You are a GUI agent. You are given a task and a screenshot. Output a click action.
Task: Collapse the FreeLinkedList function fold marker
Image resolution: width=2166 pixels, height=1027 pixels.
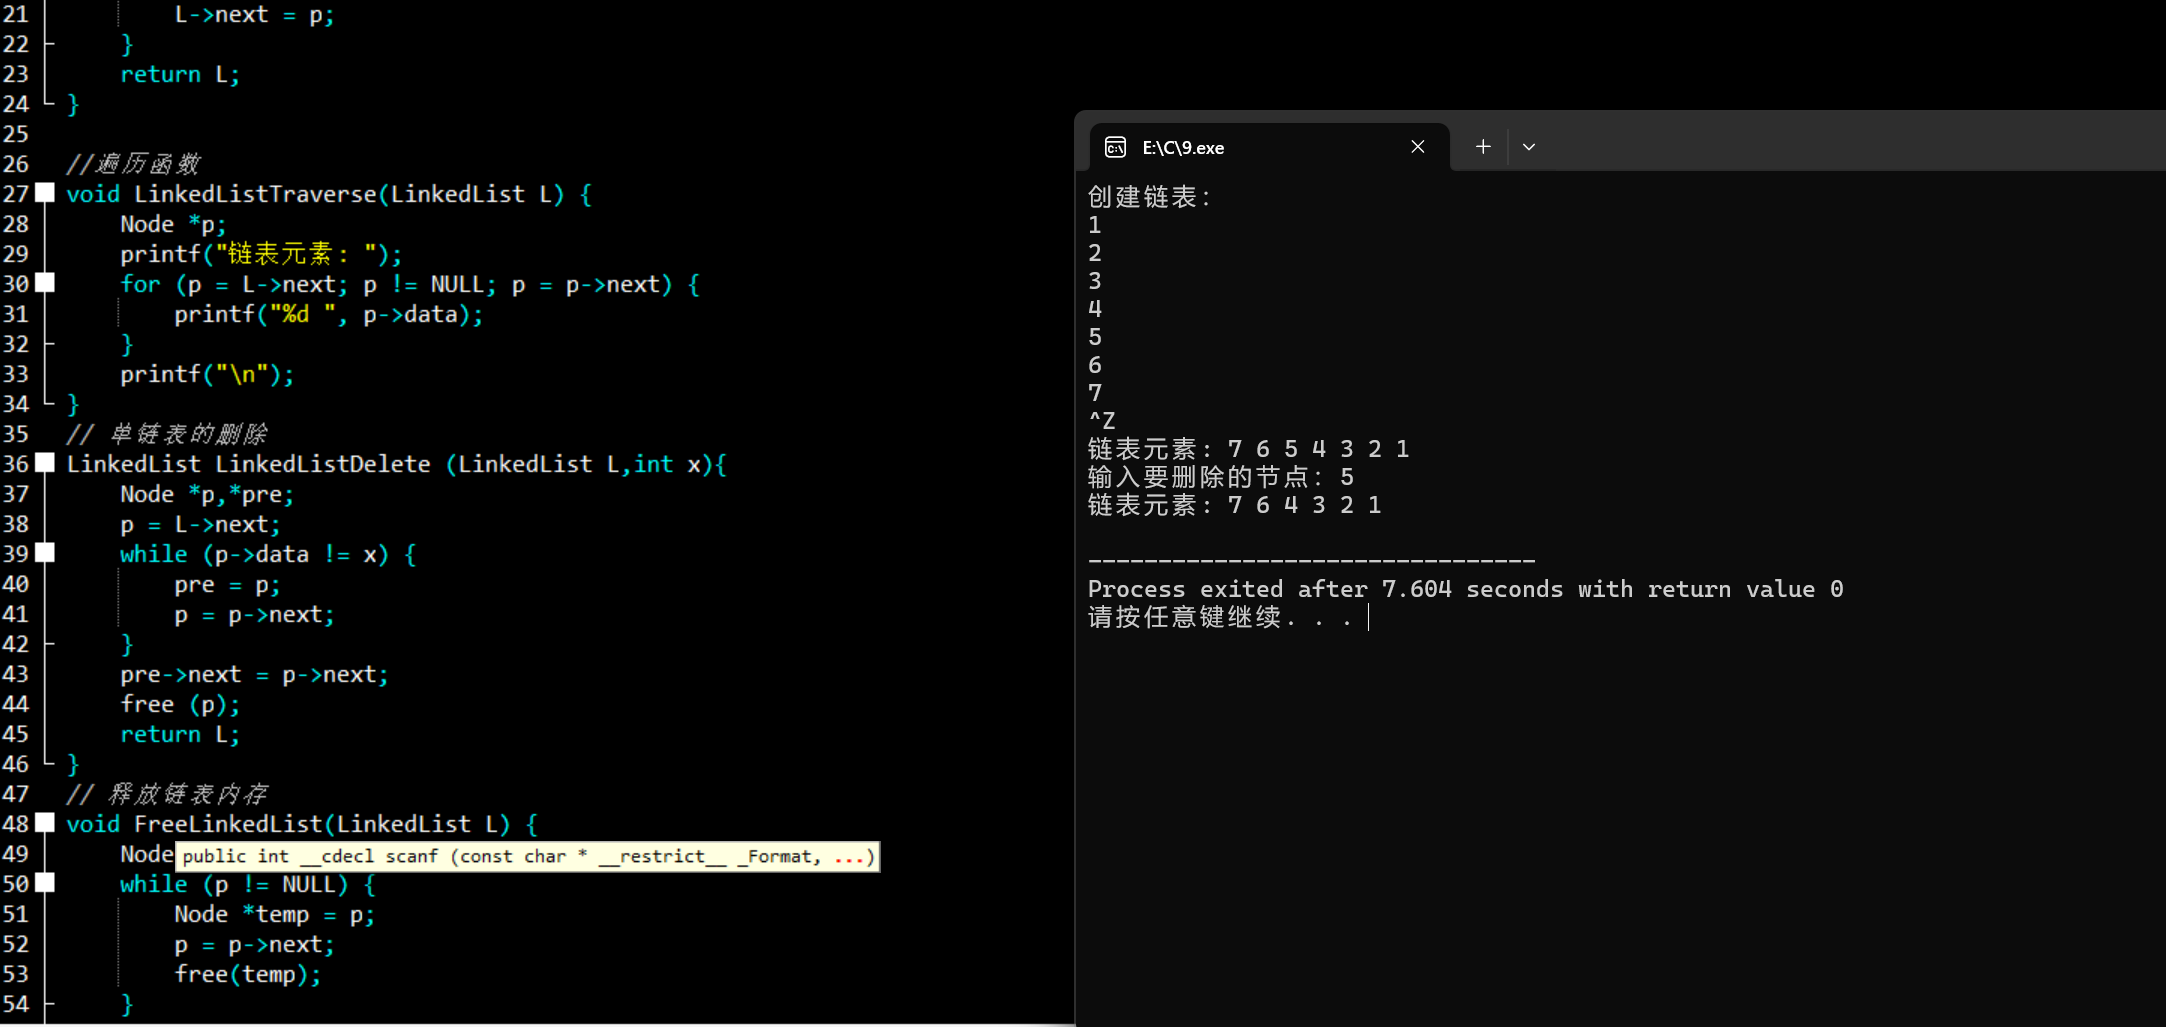tap(45, 823)
